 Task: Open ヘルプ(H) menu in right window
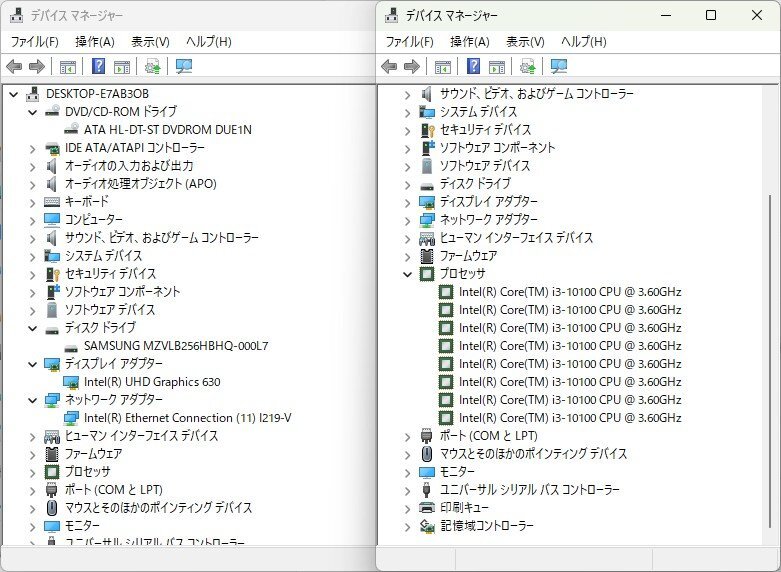point(584,41)
